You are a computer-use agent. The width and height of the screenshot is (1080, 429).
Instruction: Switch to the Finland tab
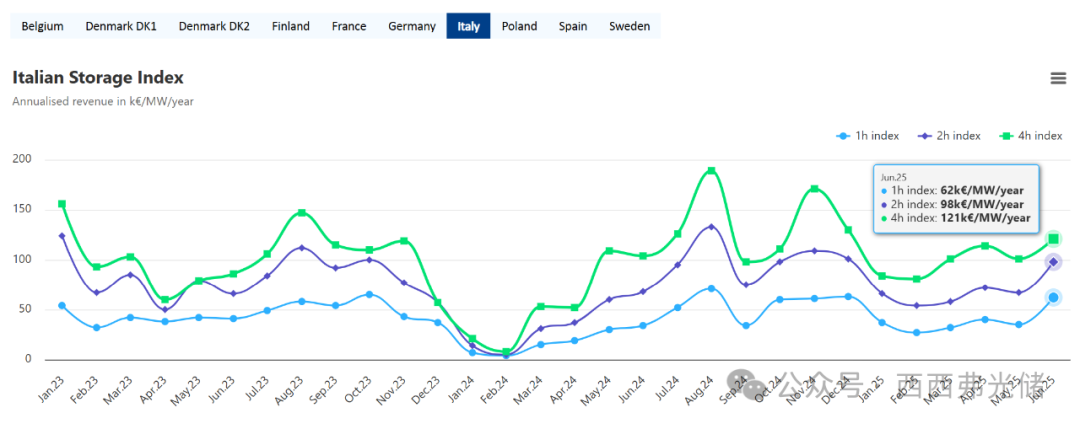tap(291, 26)
